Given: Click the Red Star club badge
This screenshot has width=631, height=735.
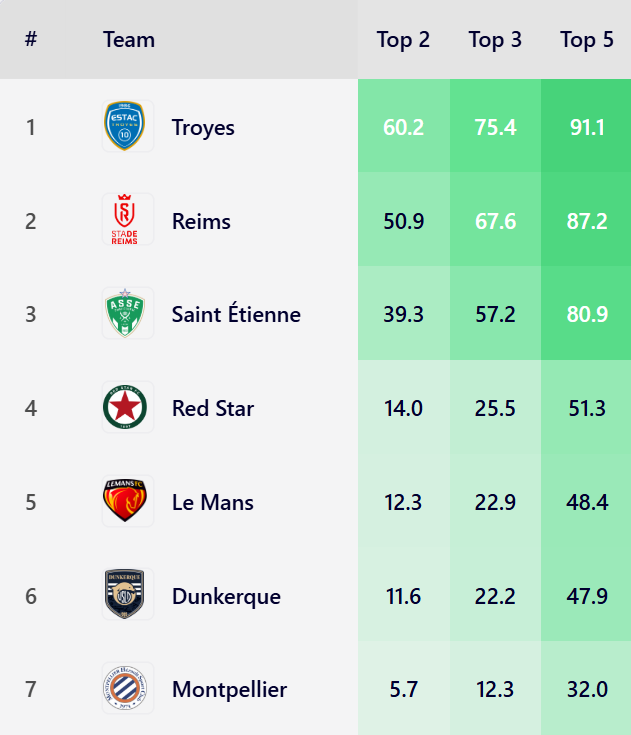Looking at the screenshot, I should click(128, 408).
